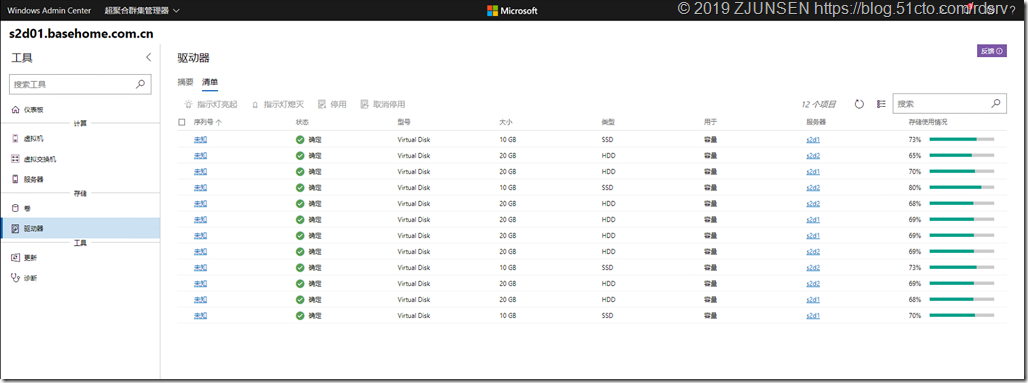Click the s2d01.basehome.com.cn cluster name

pos(81,33)
